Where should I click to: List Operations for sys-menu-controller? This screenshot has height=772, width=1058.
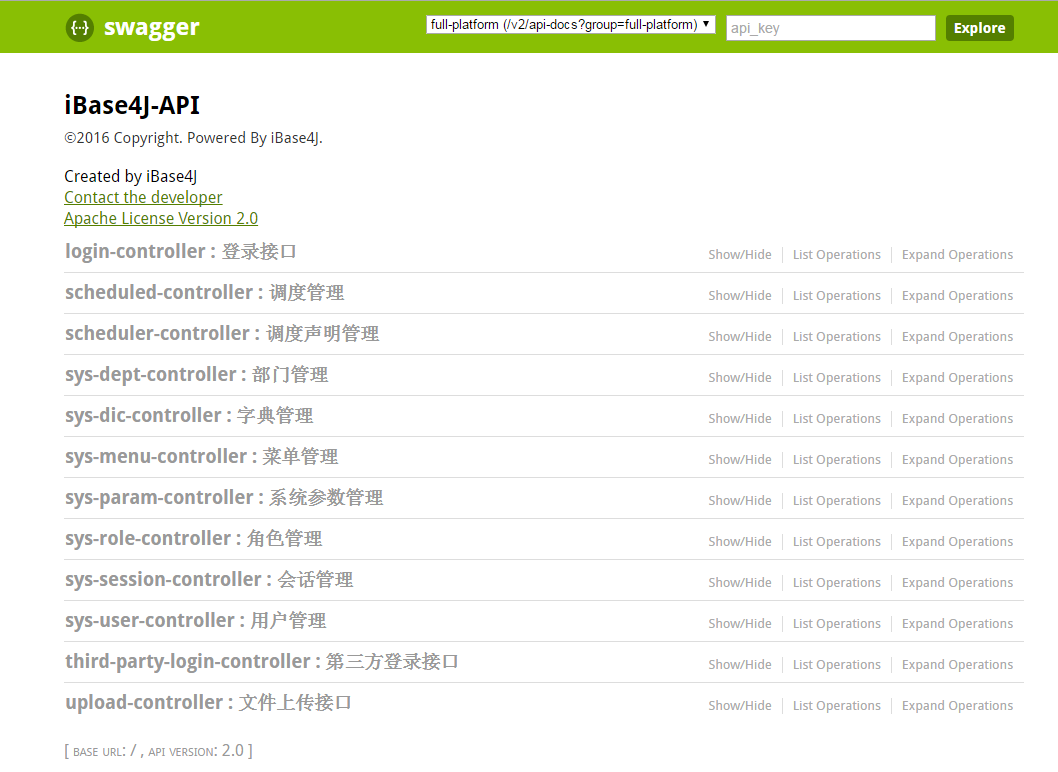click(x=837, y=460)
